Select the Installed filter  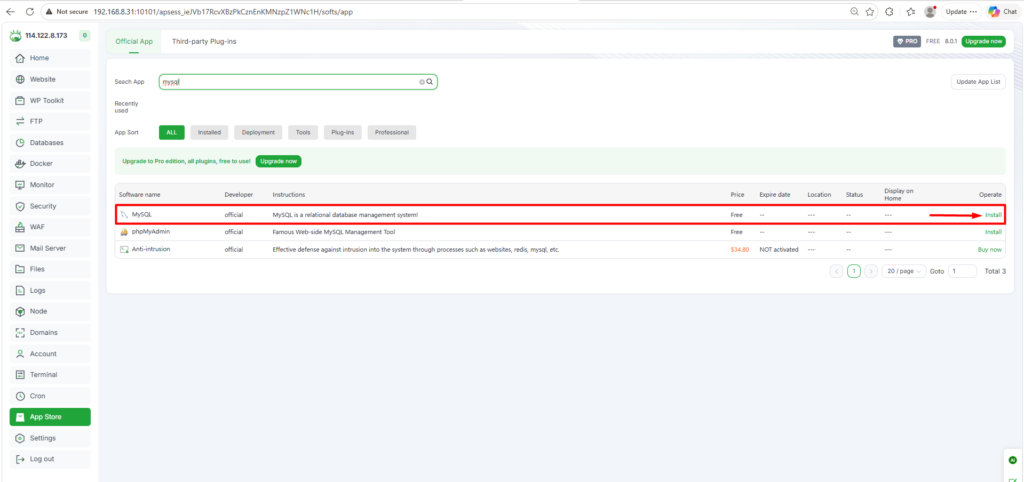[209, 132]
